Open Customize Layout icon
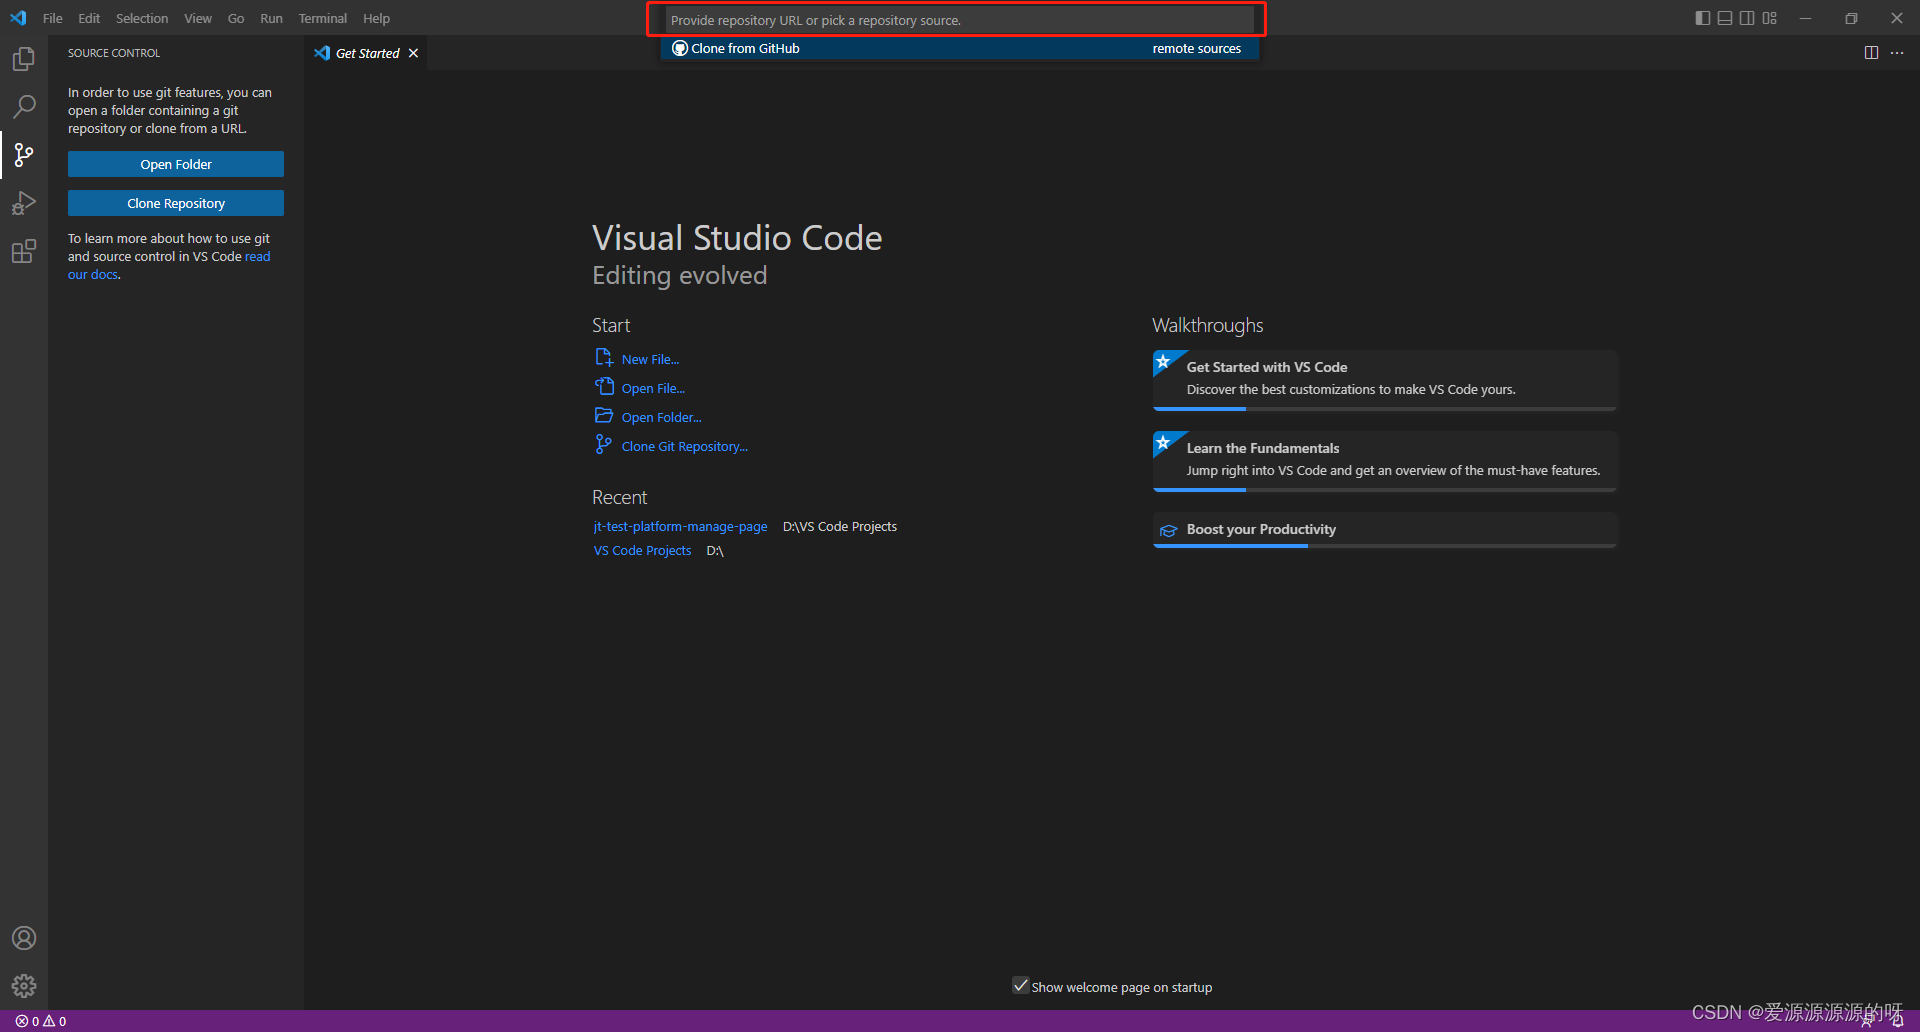1920x1032 pixels. tap(1770, 18)
